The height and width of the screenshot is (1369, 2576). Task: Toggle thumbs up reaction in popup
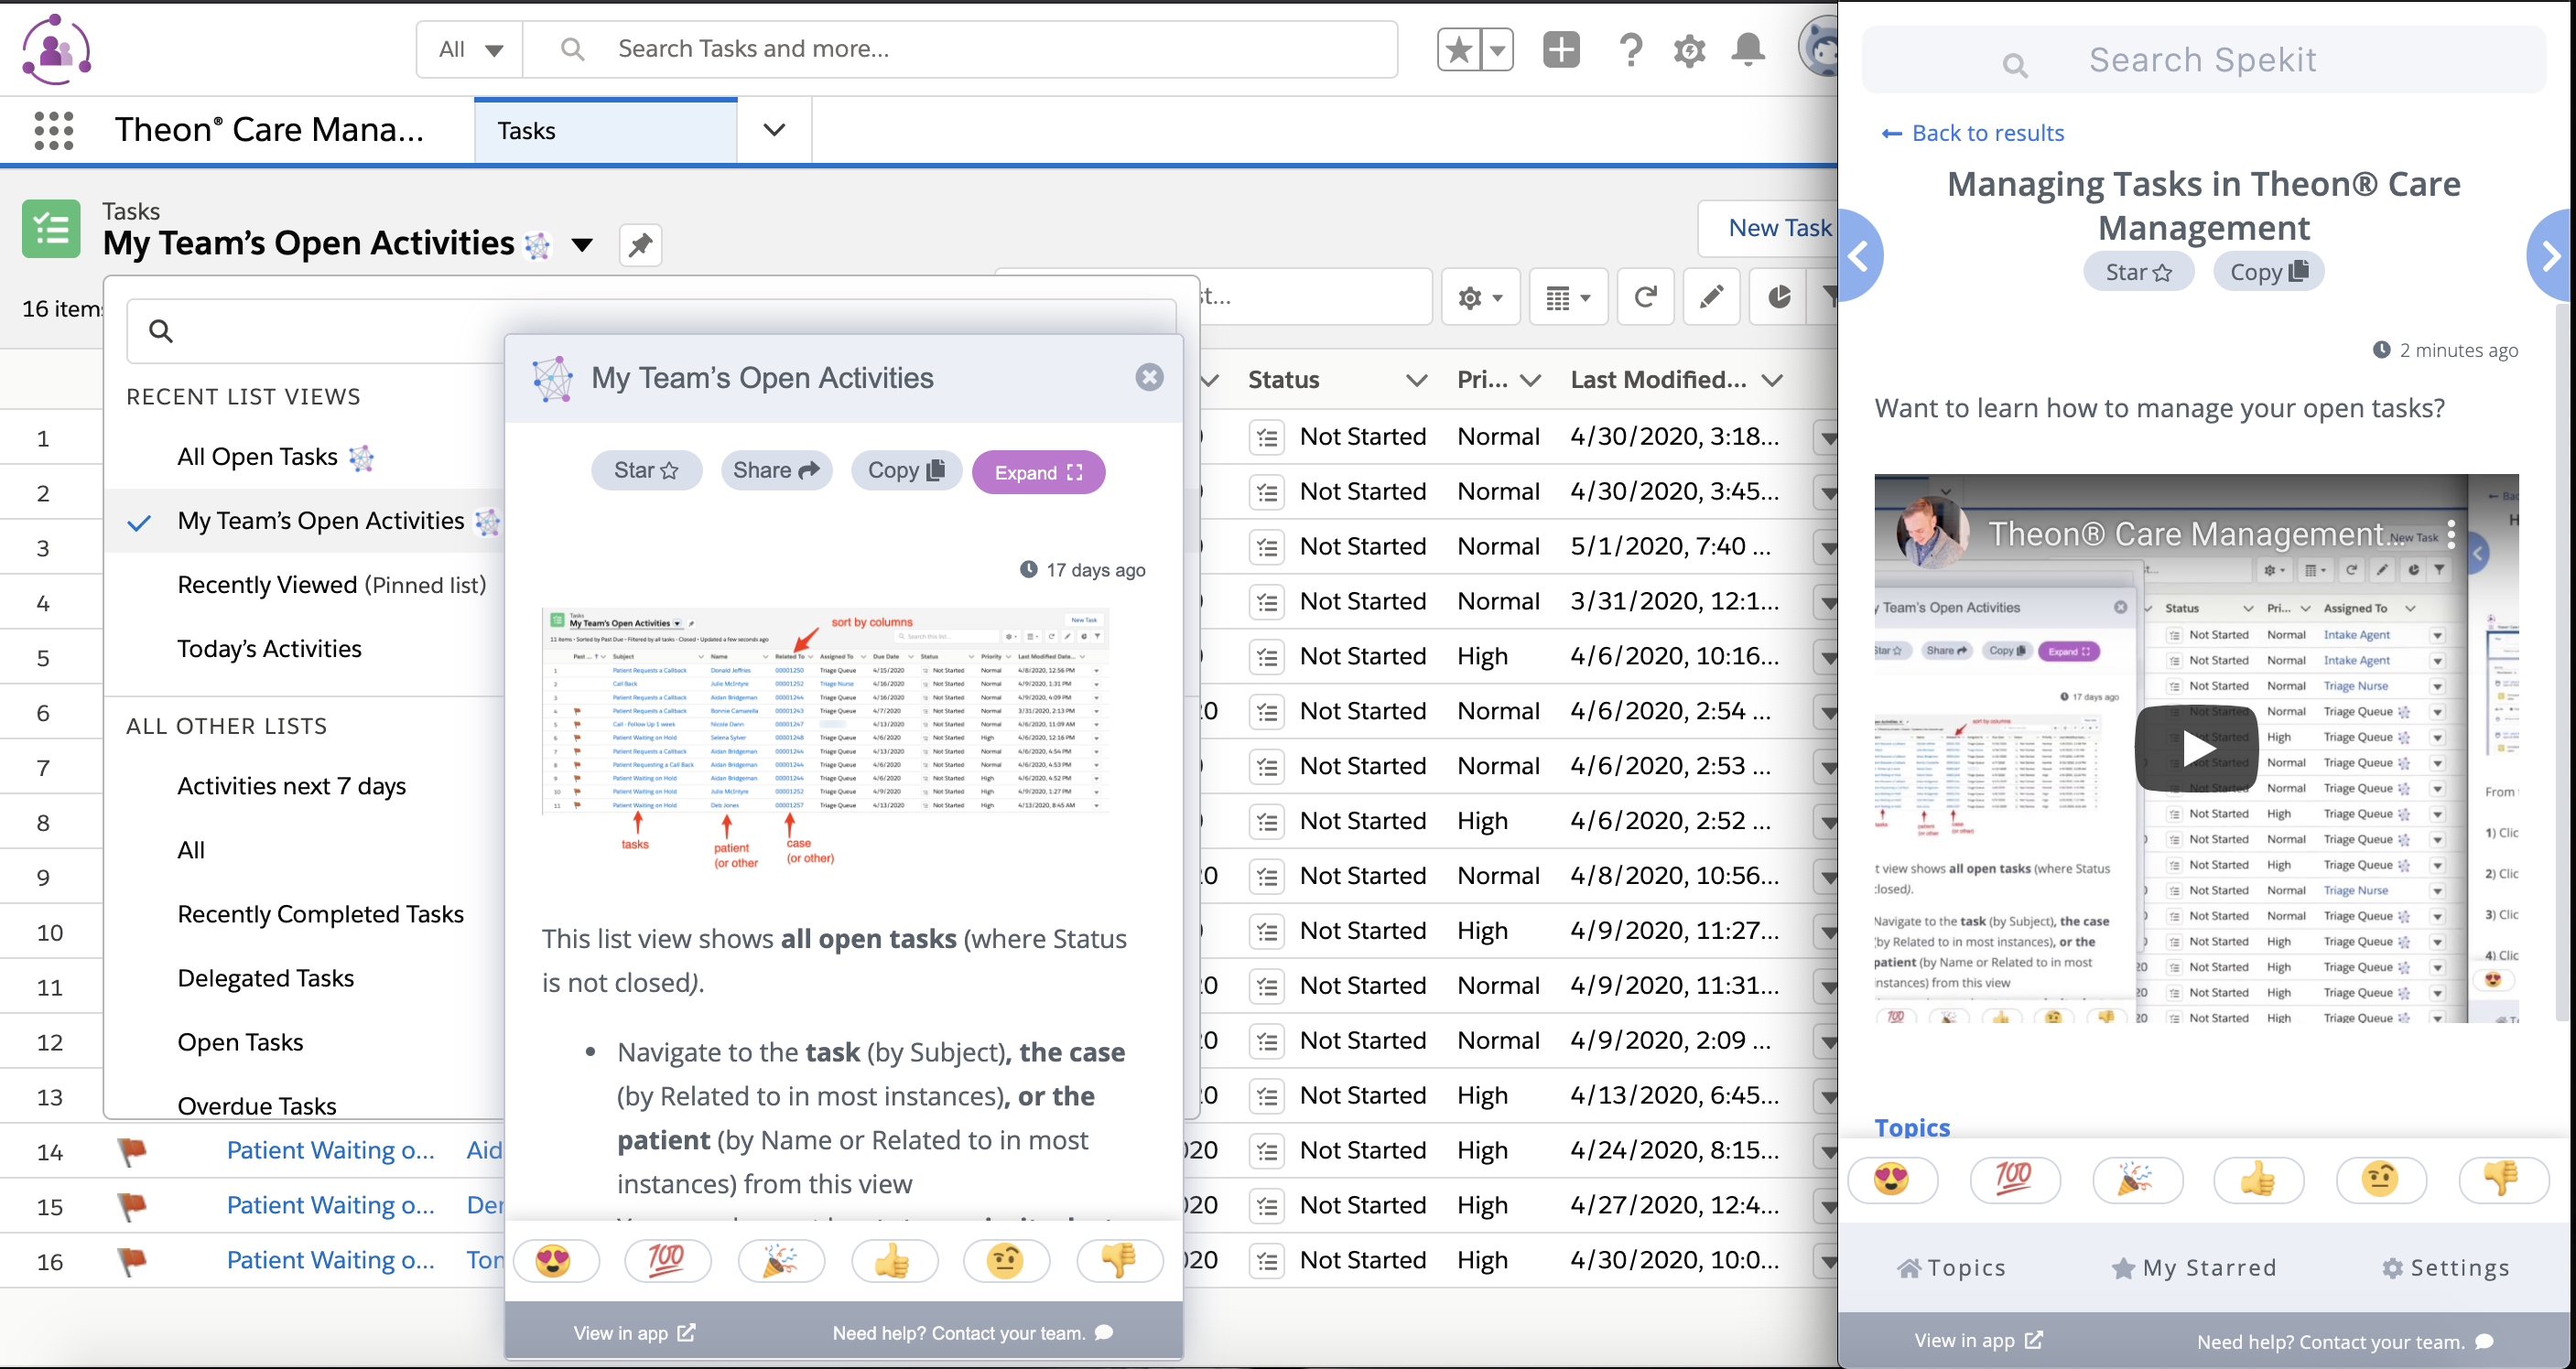(x=893, y=1261)
